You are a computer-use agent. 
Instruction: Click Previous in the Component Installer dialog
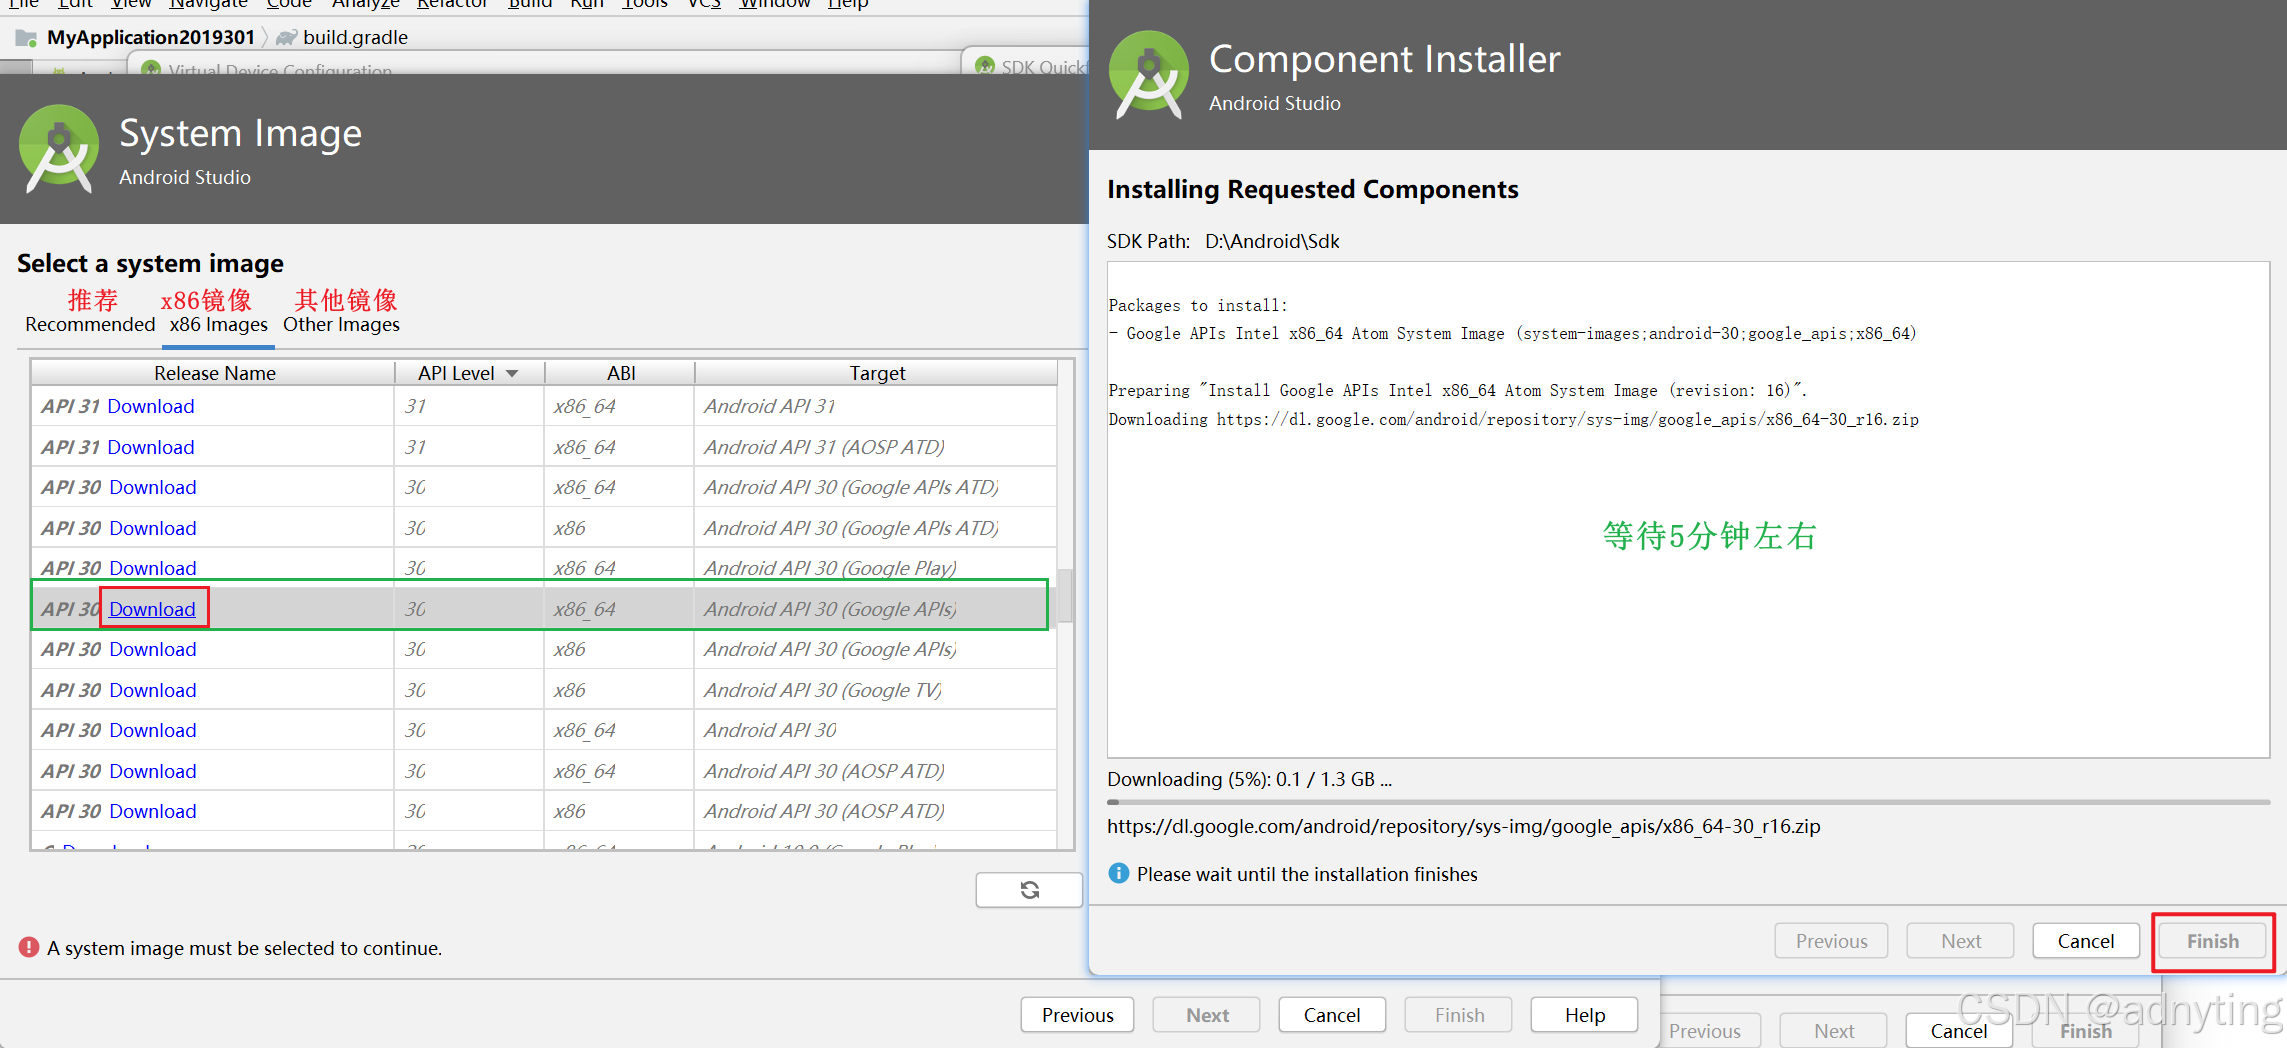tap(1831, 941)
